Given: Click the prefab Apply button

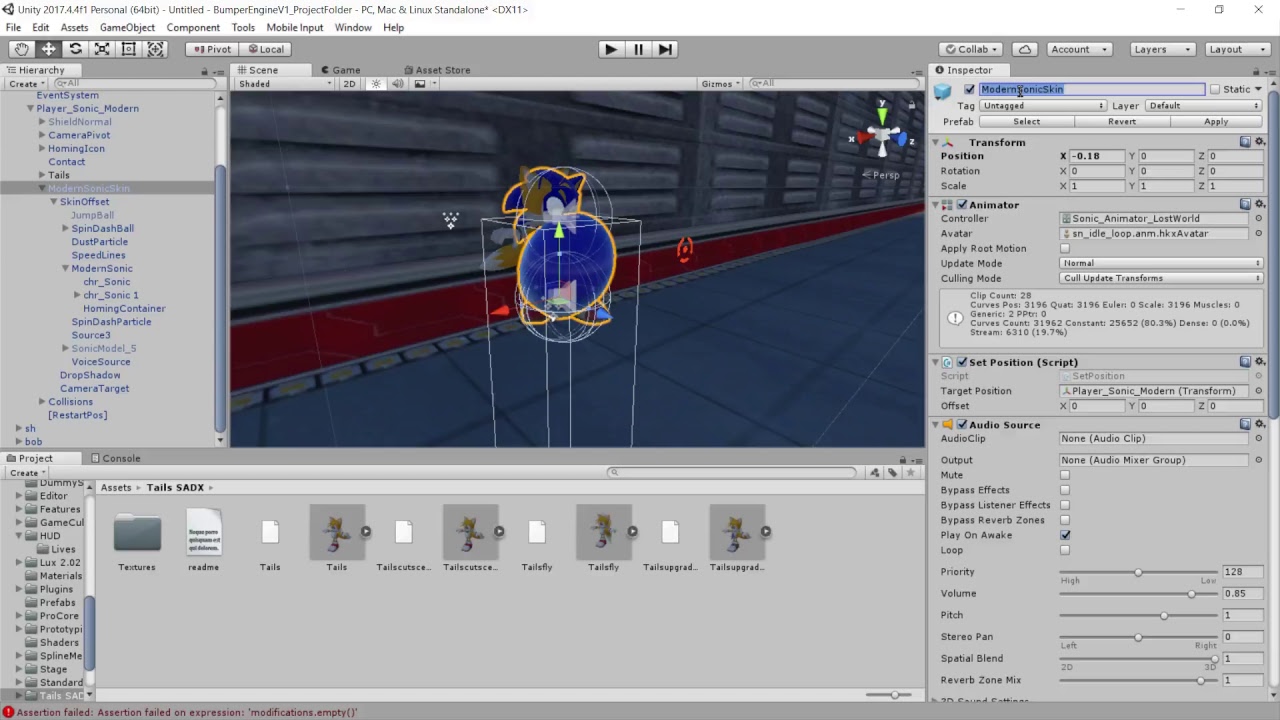Looking at the screenshot, I should point(1216,121).
